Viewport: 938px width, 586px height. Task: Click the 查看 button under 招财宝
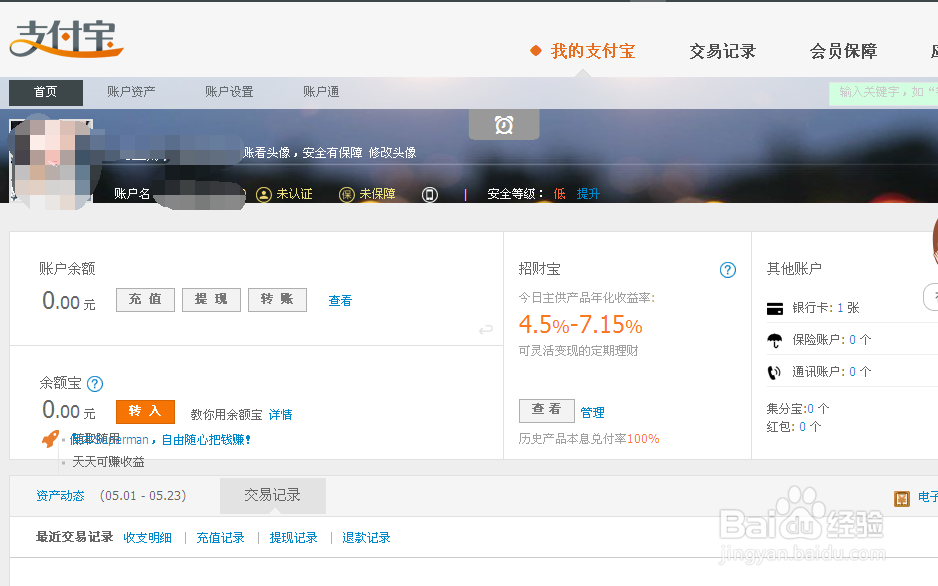(x=547, y=411)
